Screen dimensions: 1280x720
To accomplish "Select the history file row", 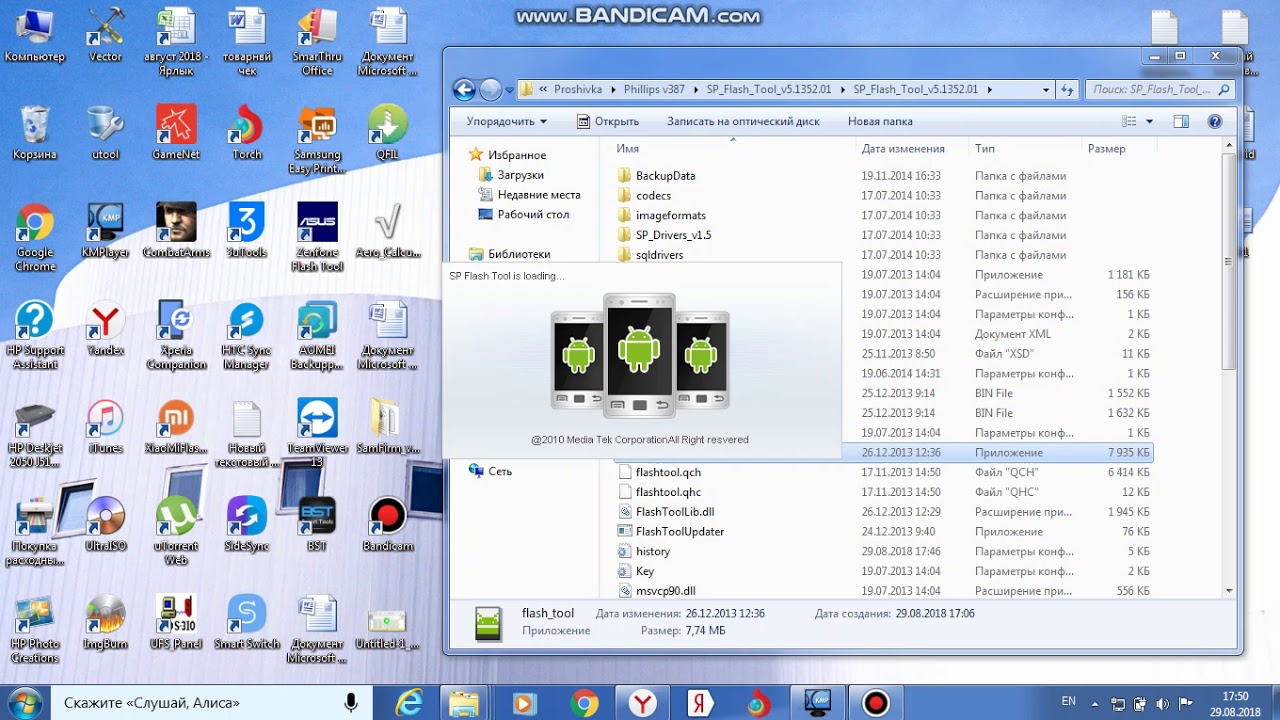I will [653, 551].
